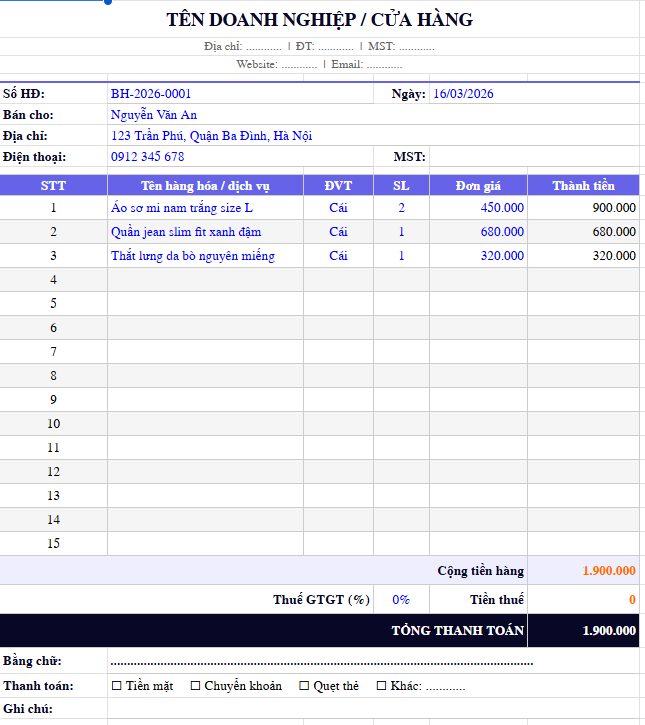Select the invoice number BH-2026-0001 cell
The width and height of the screenshot is (645, 725).
click(x=151, y=94)
